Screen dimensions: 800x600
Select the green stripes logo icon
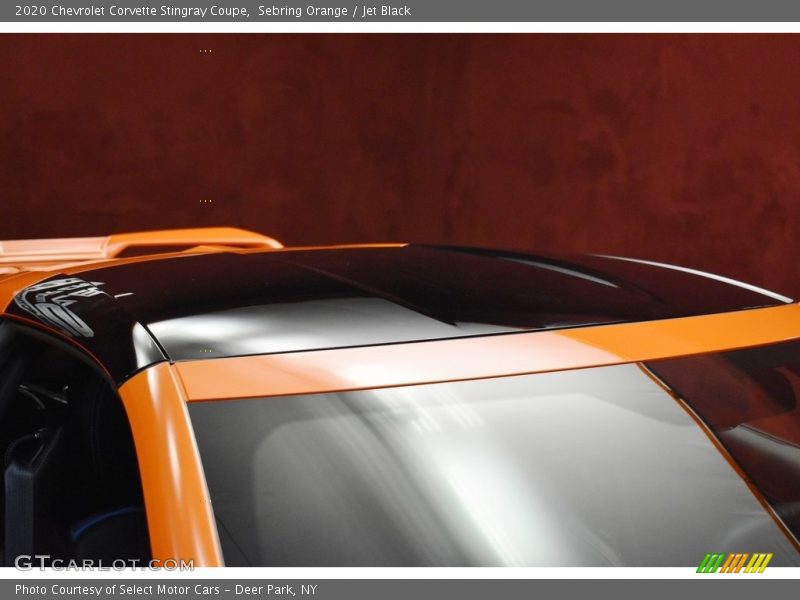coord(709,562)
